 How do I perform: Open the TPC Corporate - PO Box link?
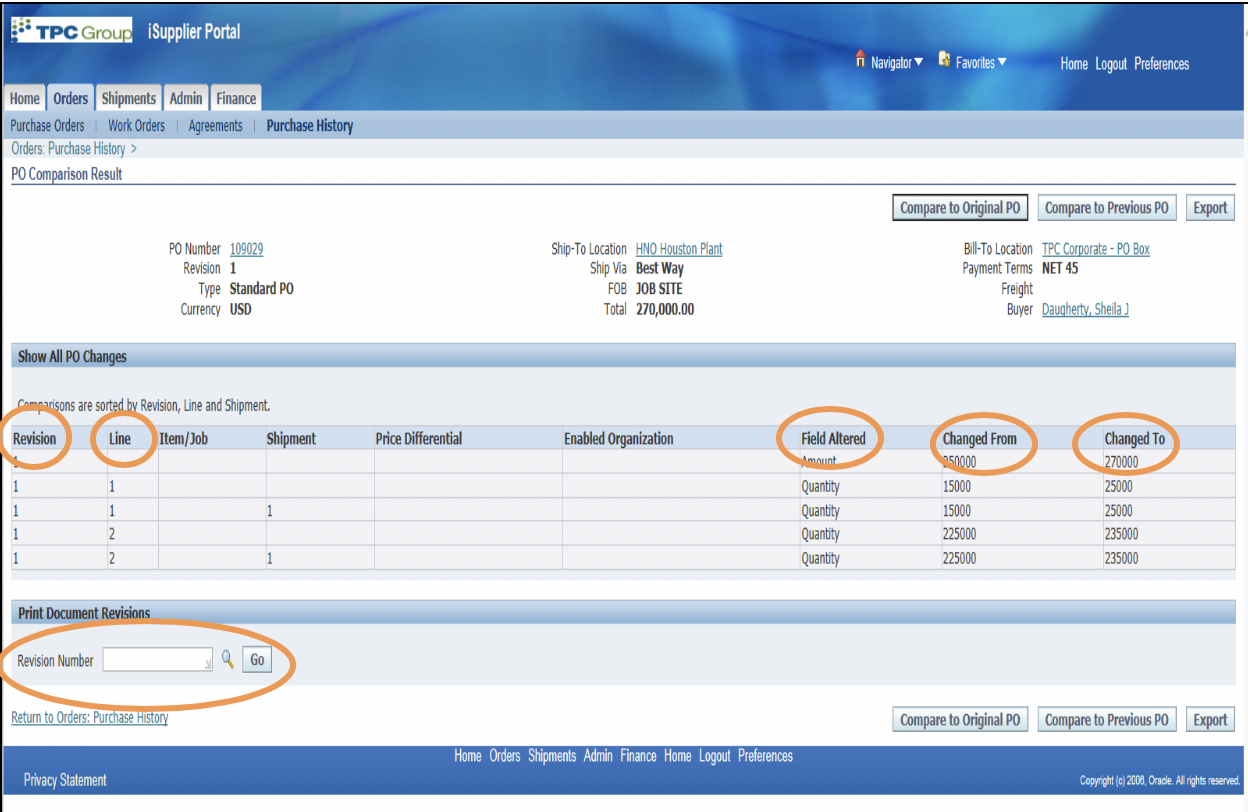pyautogui.click(x=1096, y=249)
